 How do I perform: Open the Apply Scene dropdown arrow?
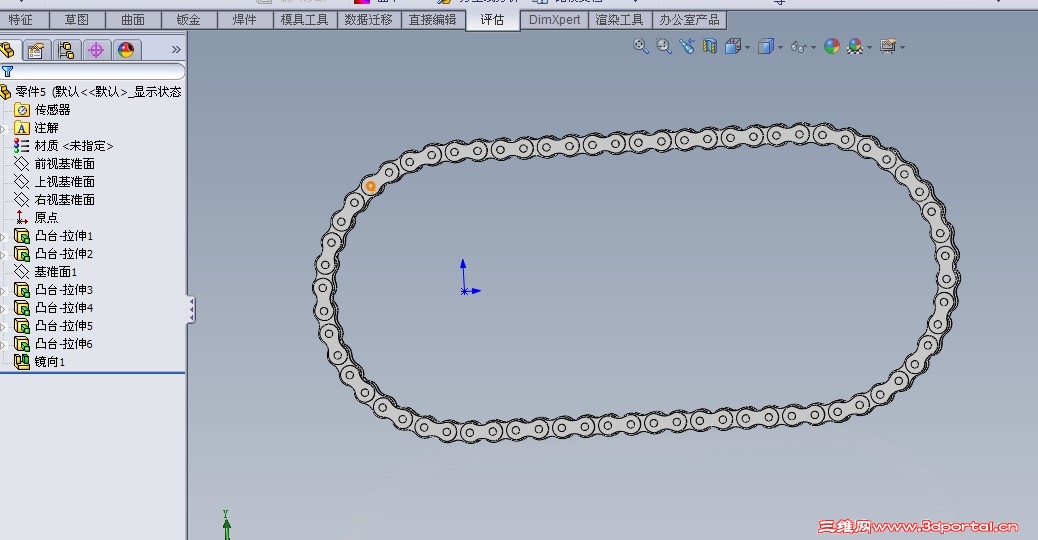869,47
